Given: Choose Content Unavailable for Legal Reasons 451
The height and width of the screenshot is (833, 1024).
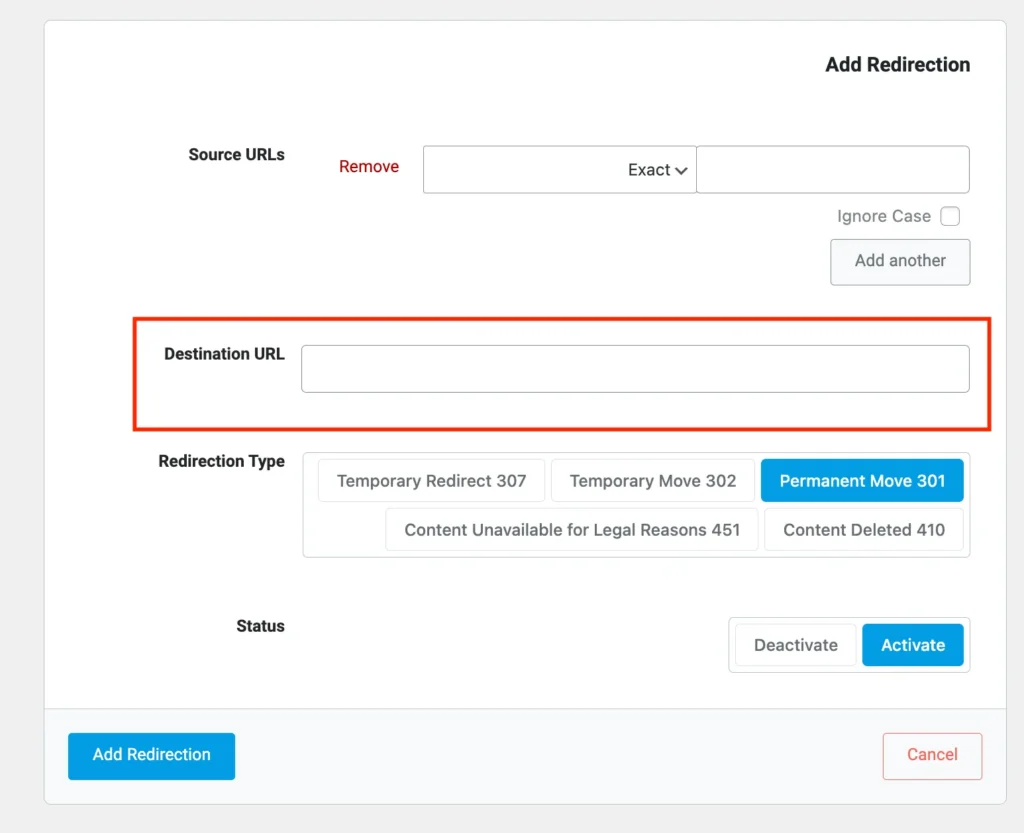Looking at the screenshot, I should tap(572, 529).
